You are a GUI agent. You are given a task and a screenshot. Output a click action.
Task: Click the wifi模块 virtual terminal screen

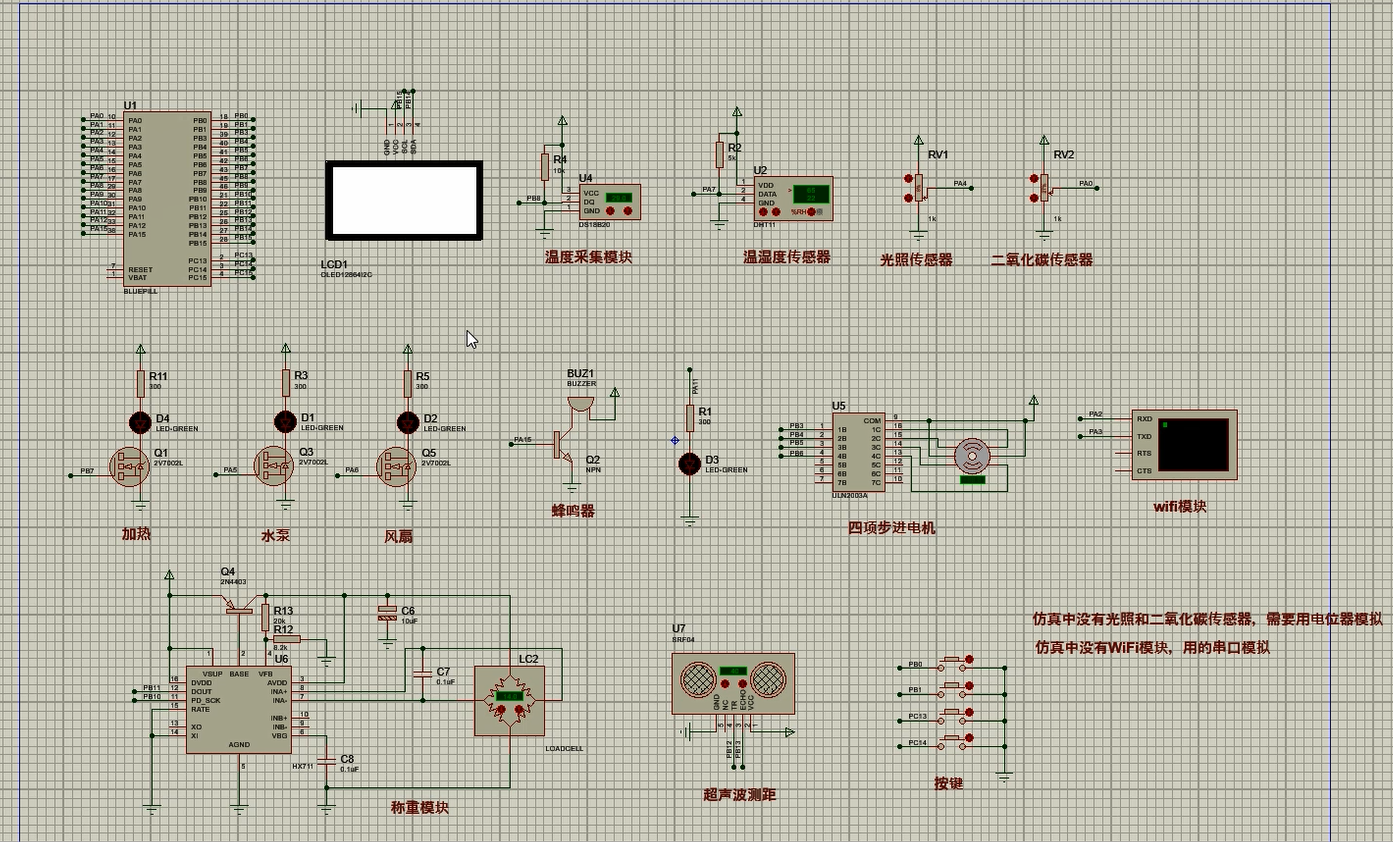coord(1193,444)
